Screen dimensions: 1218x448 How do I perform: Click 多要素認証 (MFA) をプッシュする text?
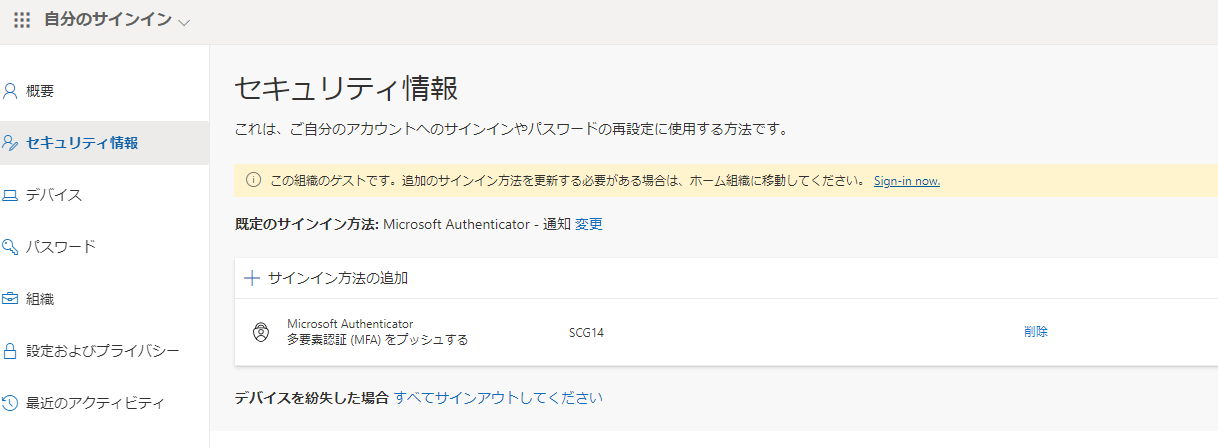(377, 340)
